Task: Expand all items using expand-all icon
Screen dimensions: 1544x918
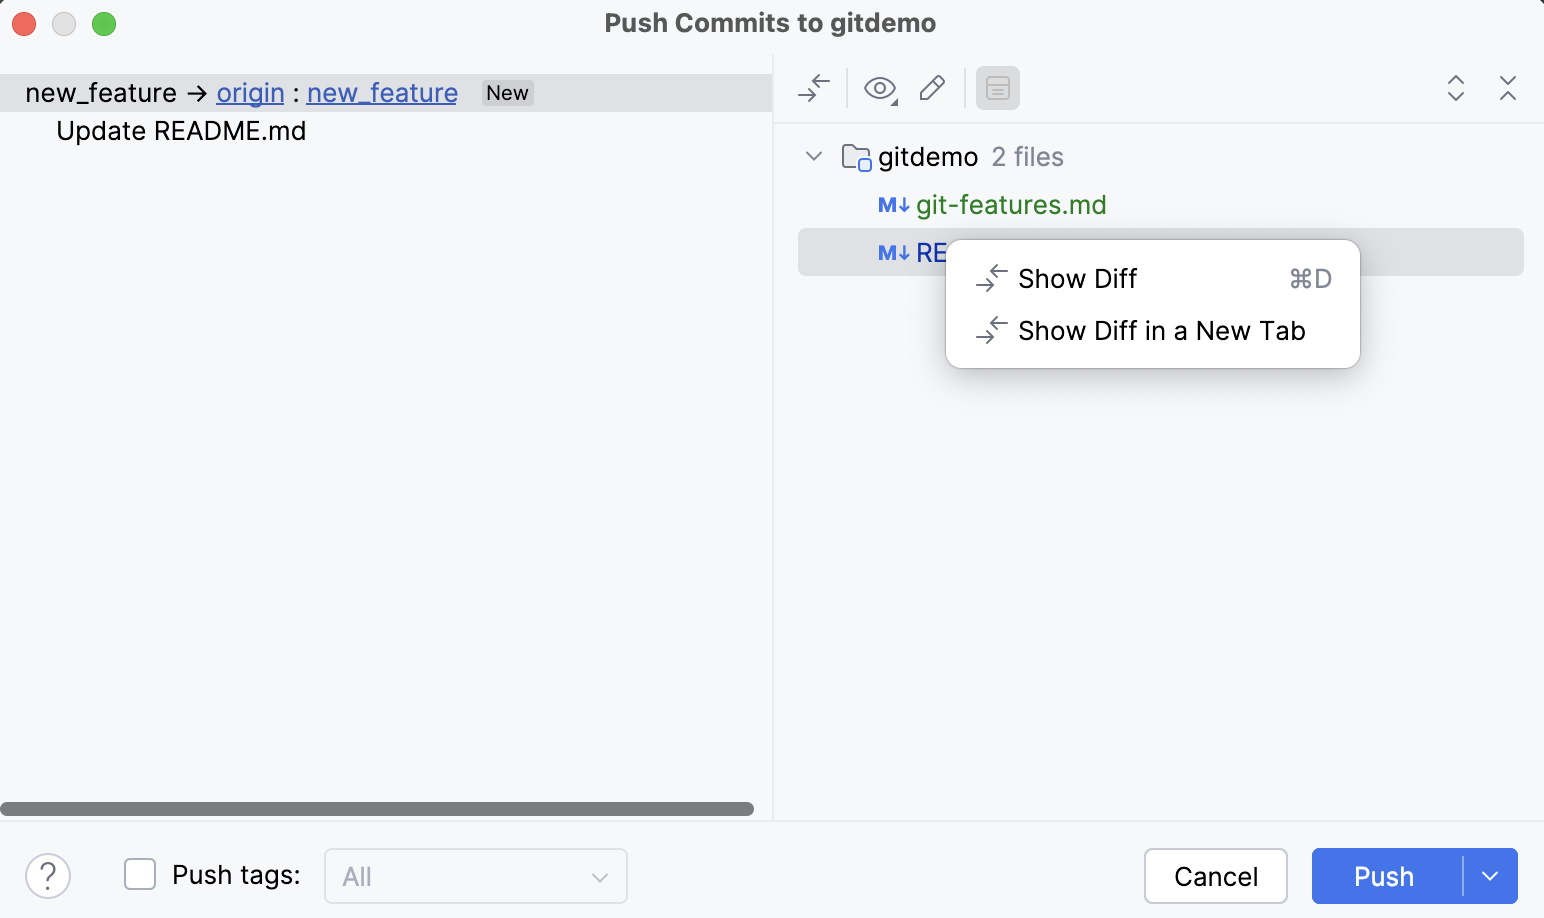Action: click(x=1456, y=89)
